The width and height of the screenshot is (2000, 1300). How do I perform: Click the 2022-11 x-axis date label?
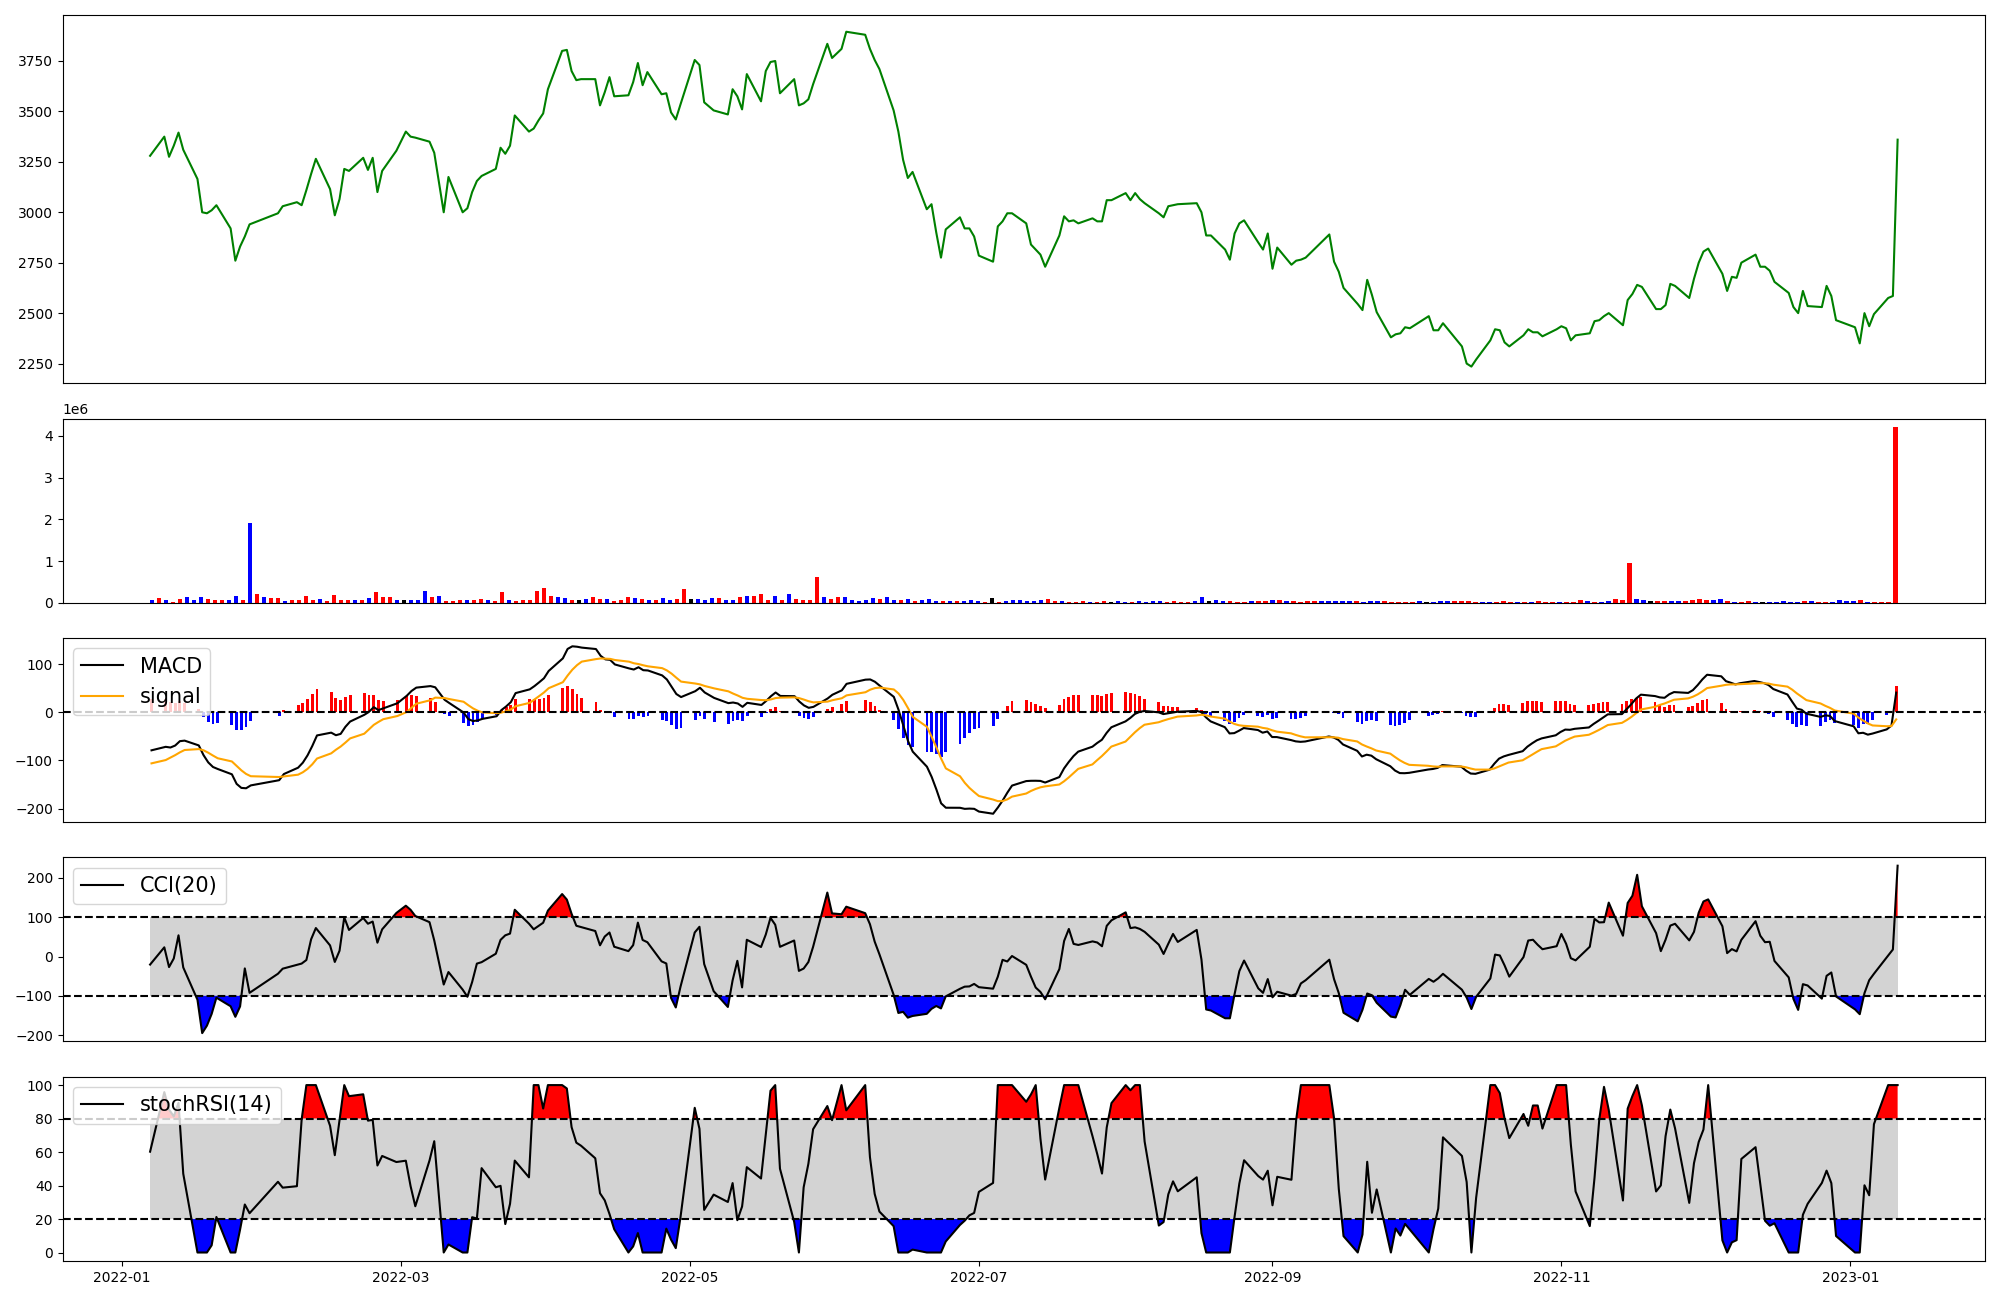[1561, 1277]
